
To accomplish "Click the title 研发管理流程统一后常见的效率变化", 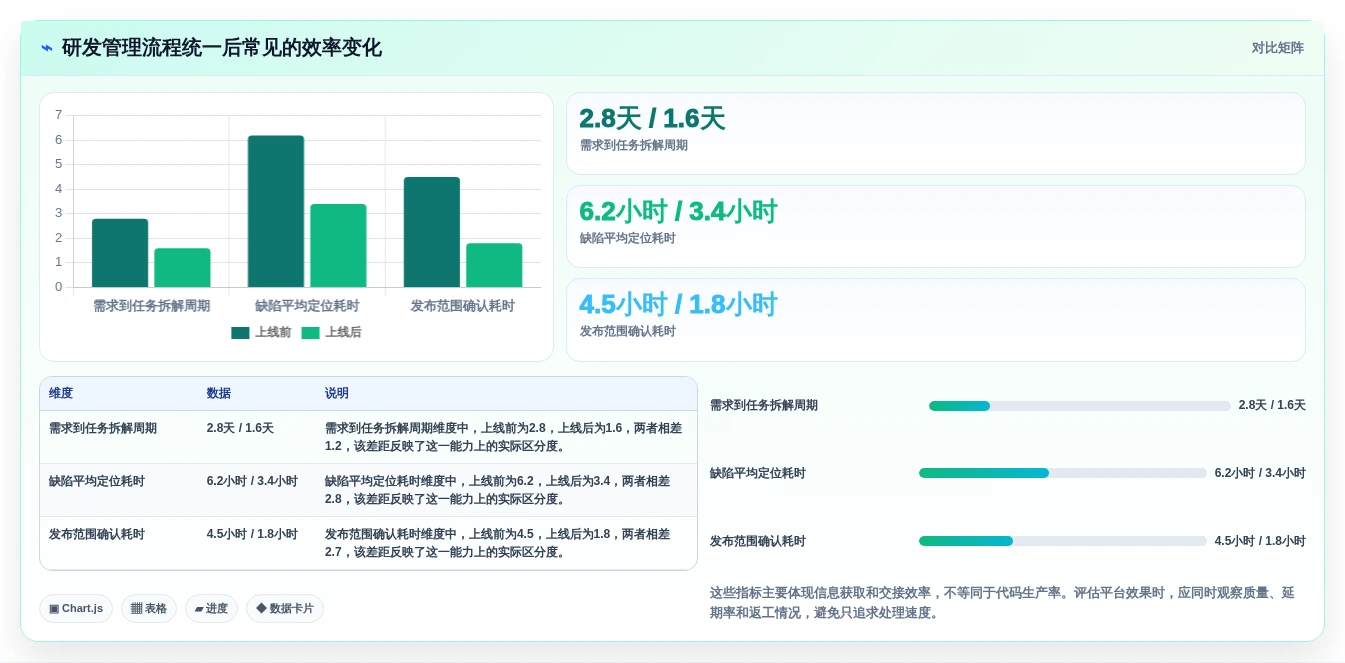I will pyautogui.click(x=222, y=48).
